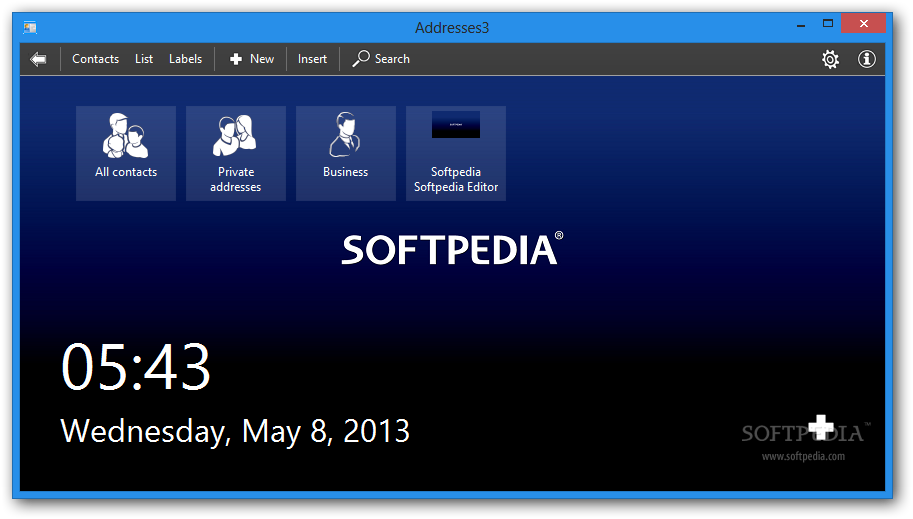Viewport: 913px width, 519px height.
Task: Minimize the Addresses3 window
Action: [801, 26]
